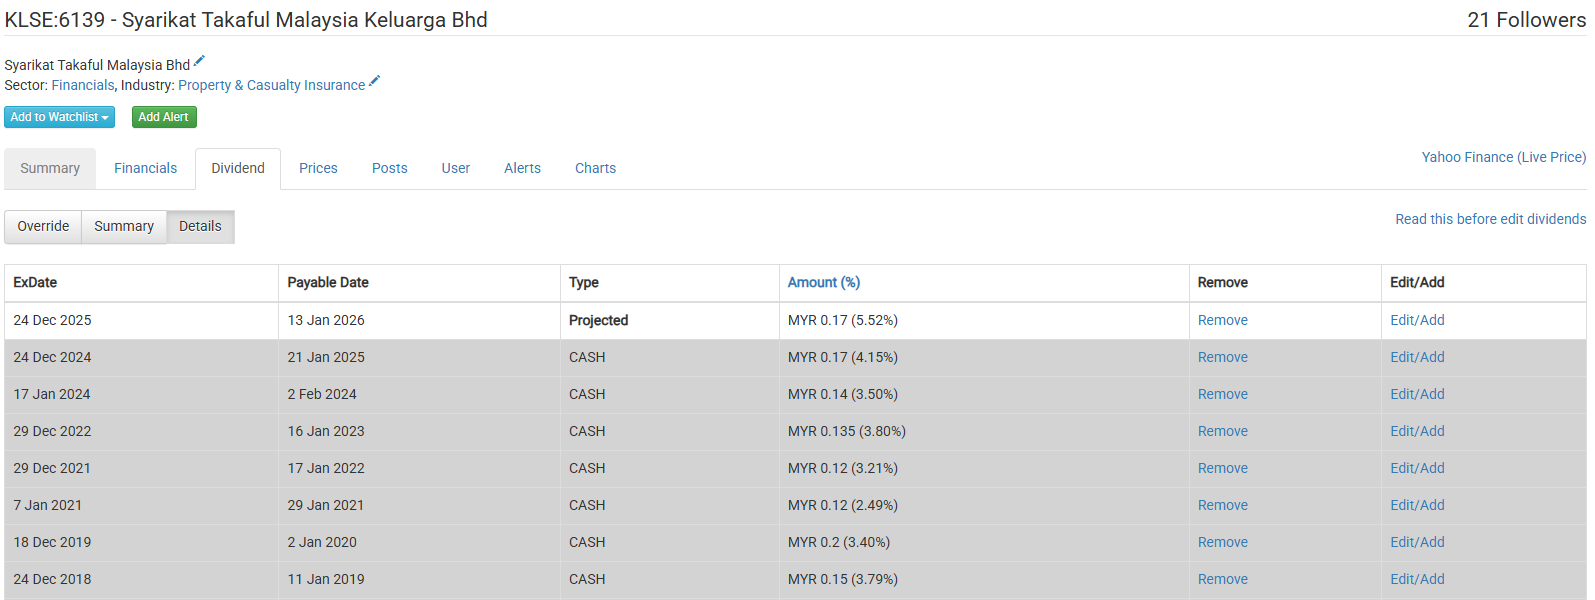Open the Financials sector link
The image size is (1595, 600).
[83, 85]
